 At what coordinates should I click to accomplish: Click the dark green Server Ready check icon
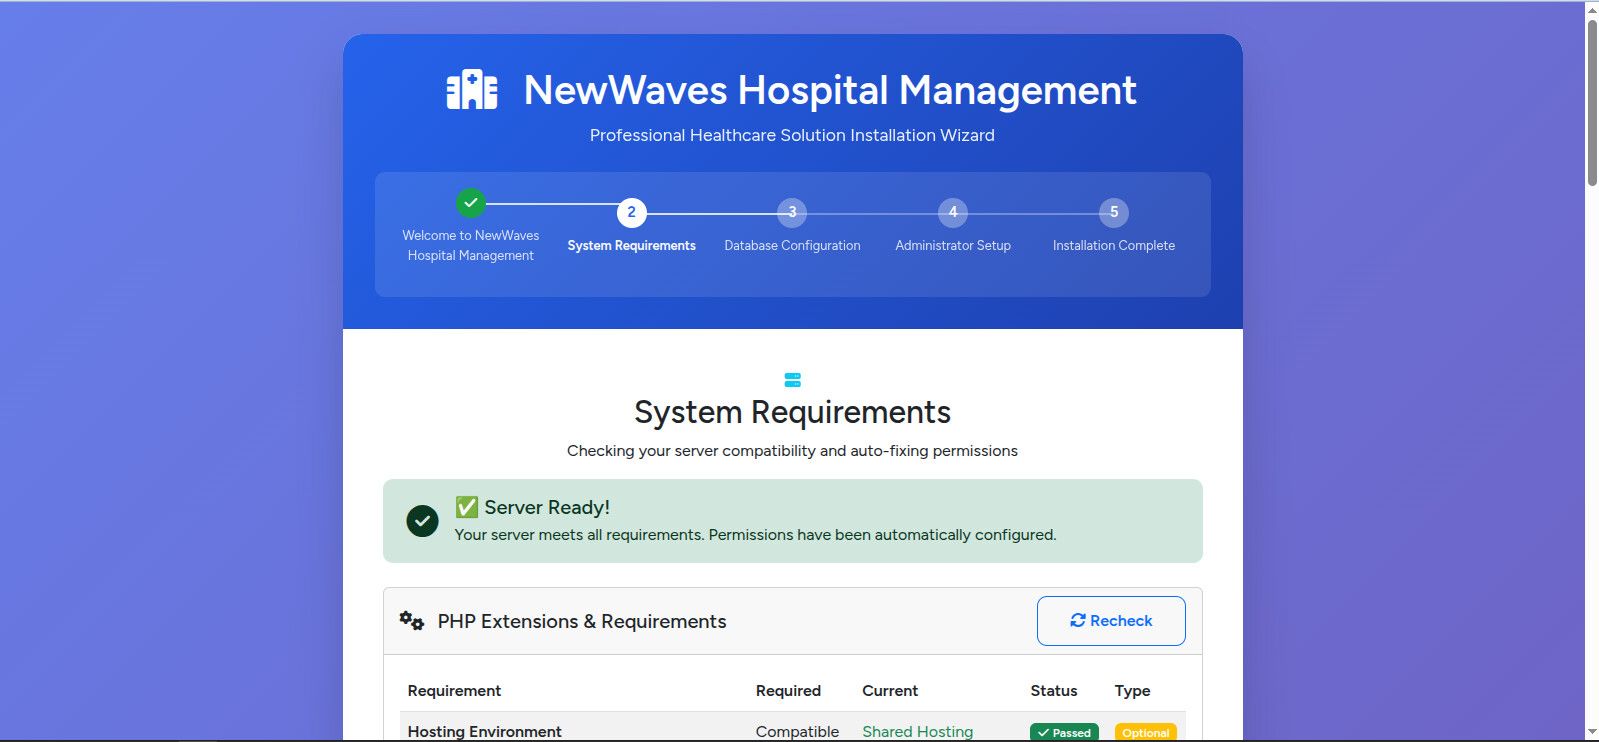coord(422,521)
